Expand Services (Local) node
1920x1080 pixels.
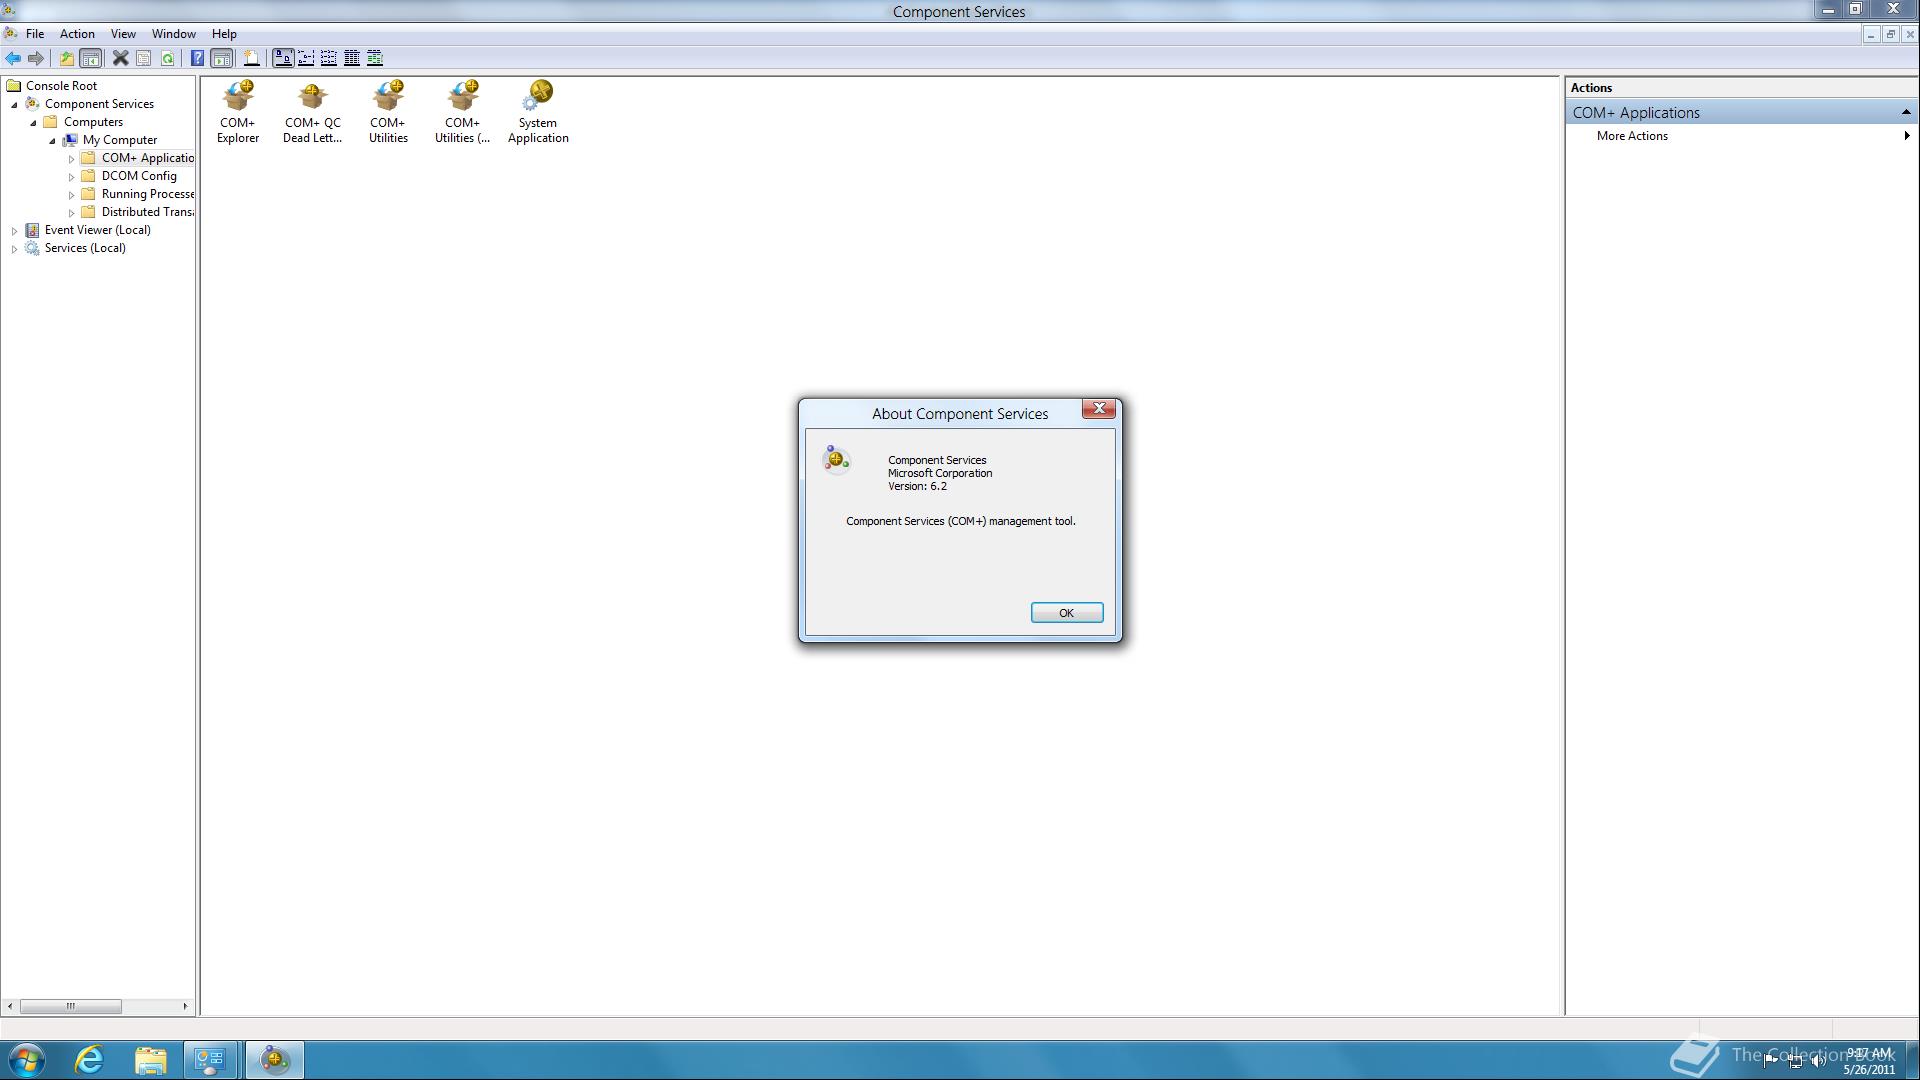click(x=15, y=248)
